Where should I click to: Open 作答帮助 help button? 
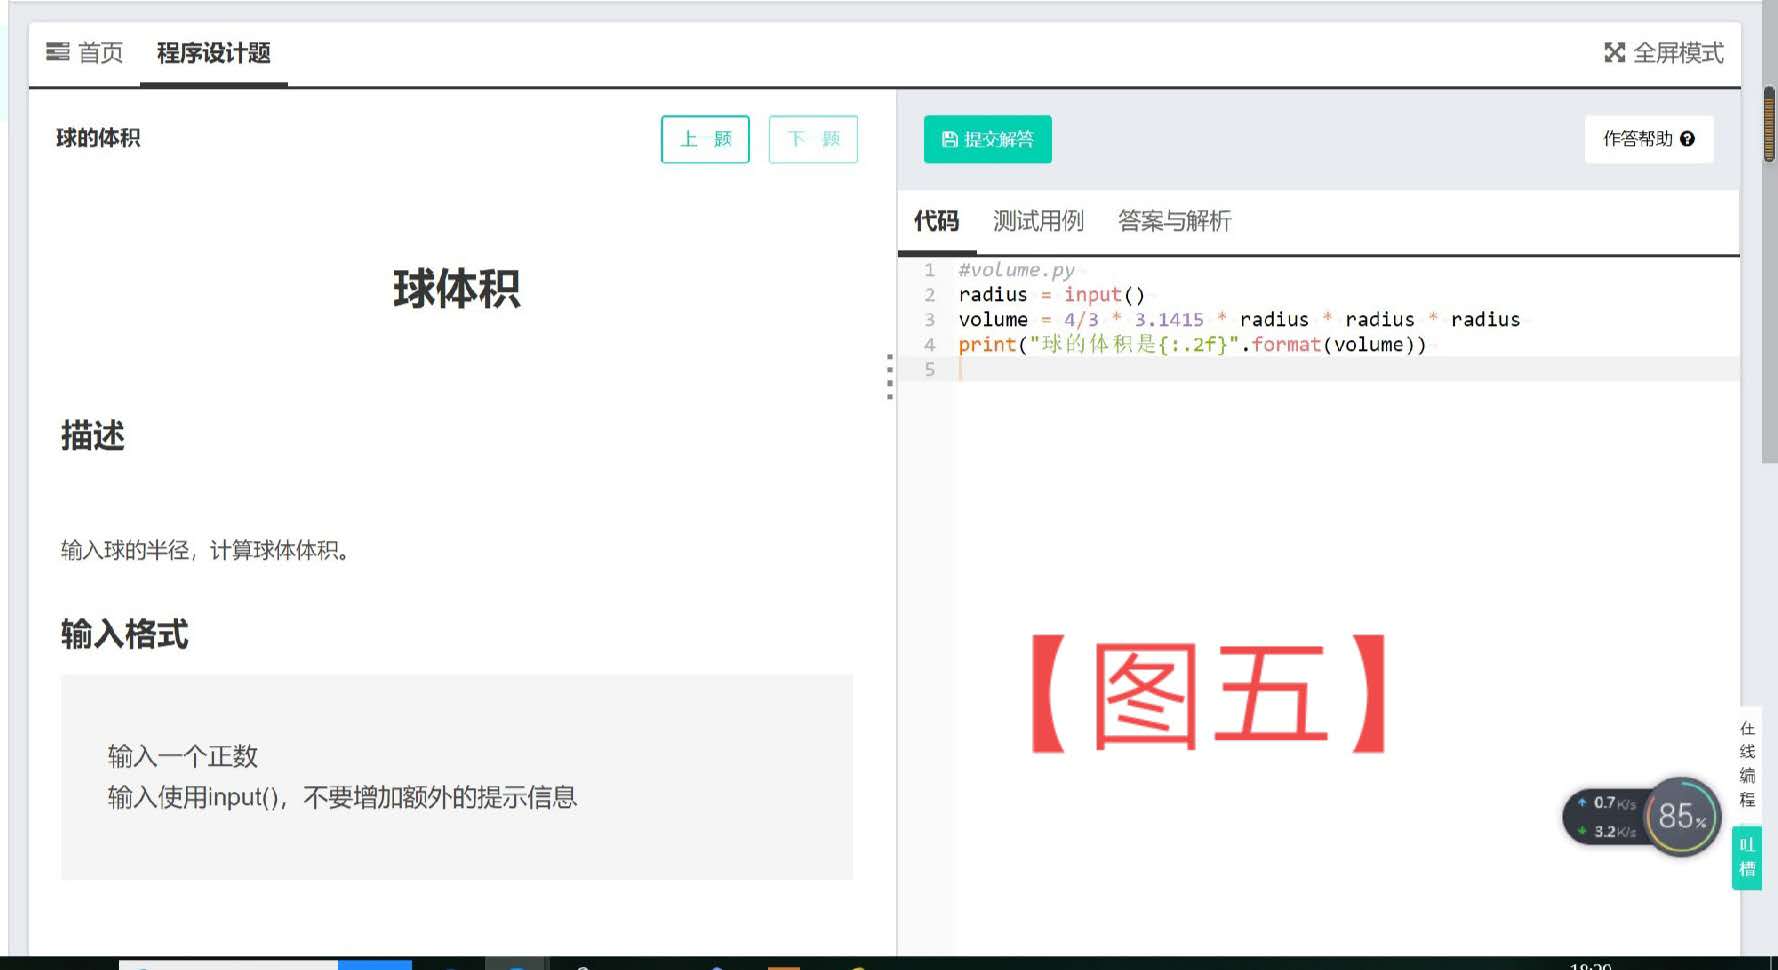click(1649, 139)
